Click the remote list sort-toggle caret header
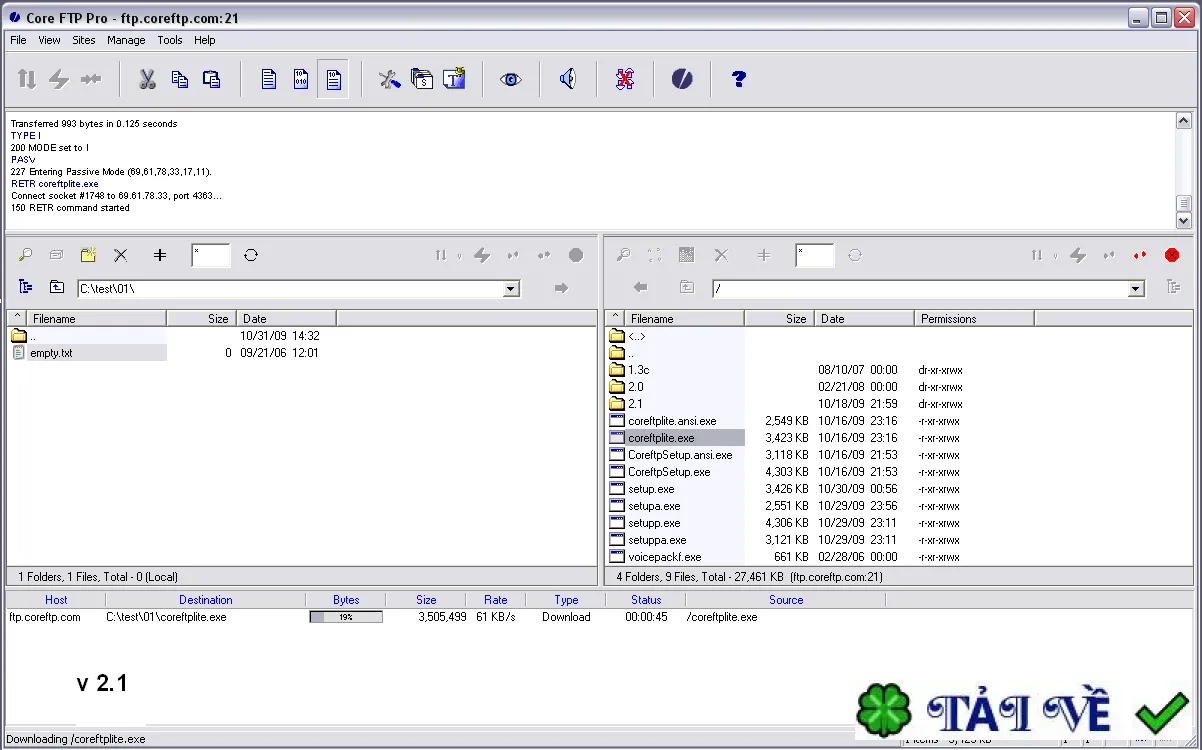1202x750 pixels. (x=616, y=319)
